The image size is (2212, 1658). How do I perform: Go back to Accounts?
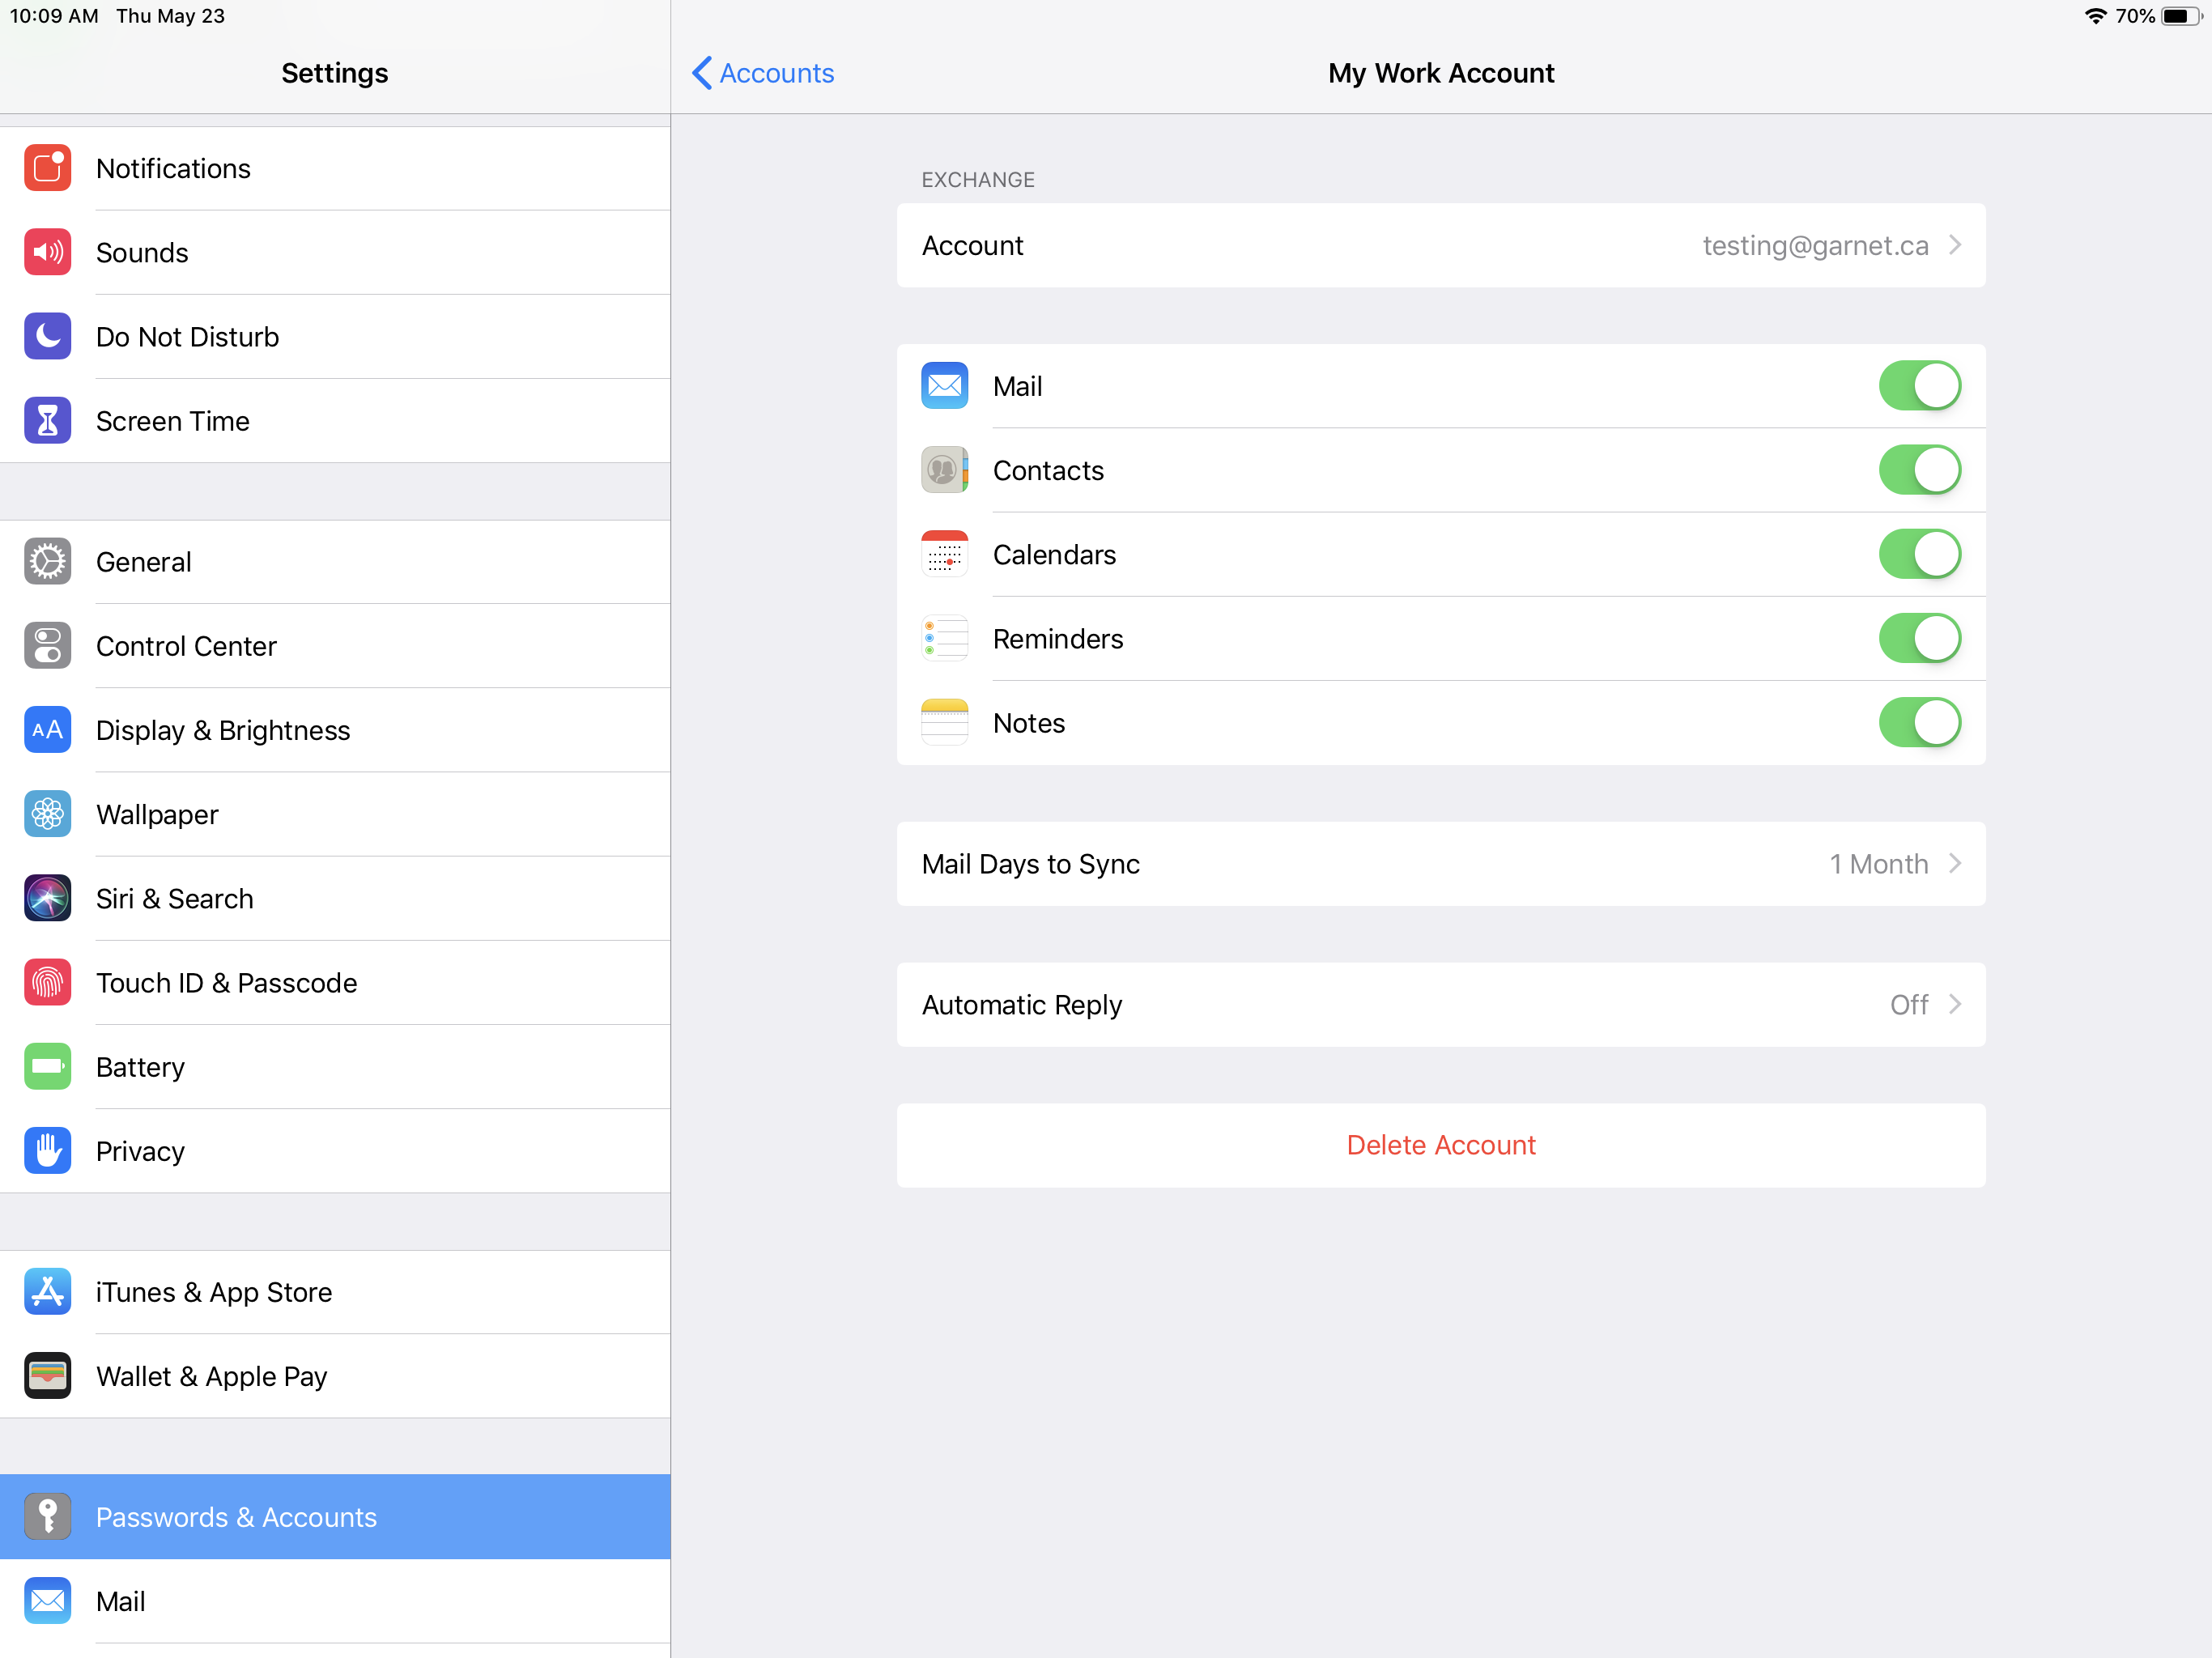click(763, 73)
